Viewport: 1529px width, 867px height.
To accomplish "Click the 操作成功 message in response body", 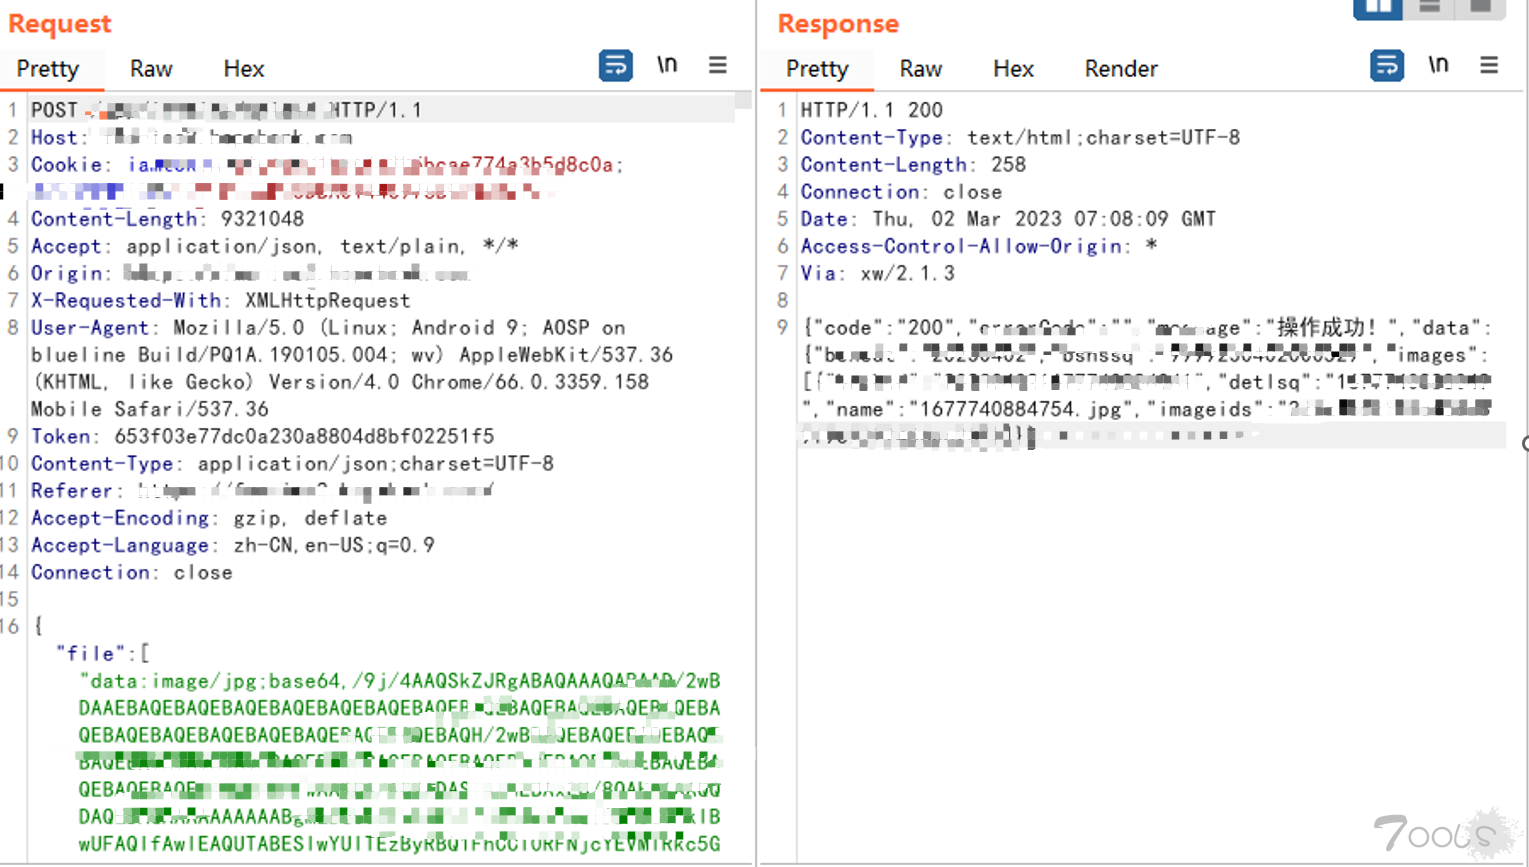I will tap(1326, 328).
